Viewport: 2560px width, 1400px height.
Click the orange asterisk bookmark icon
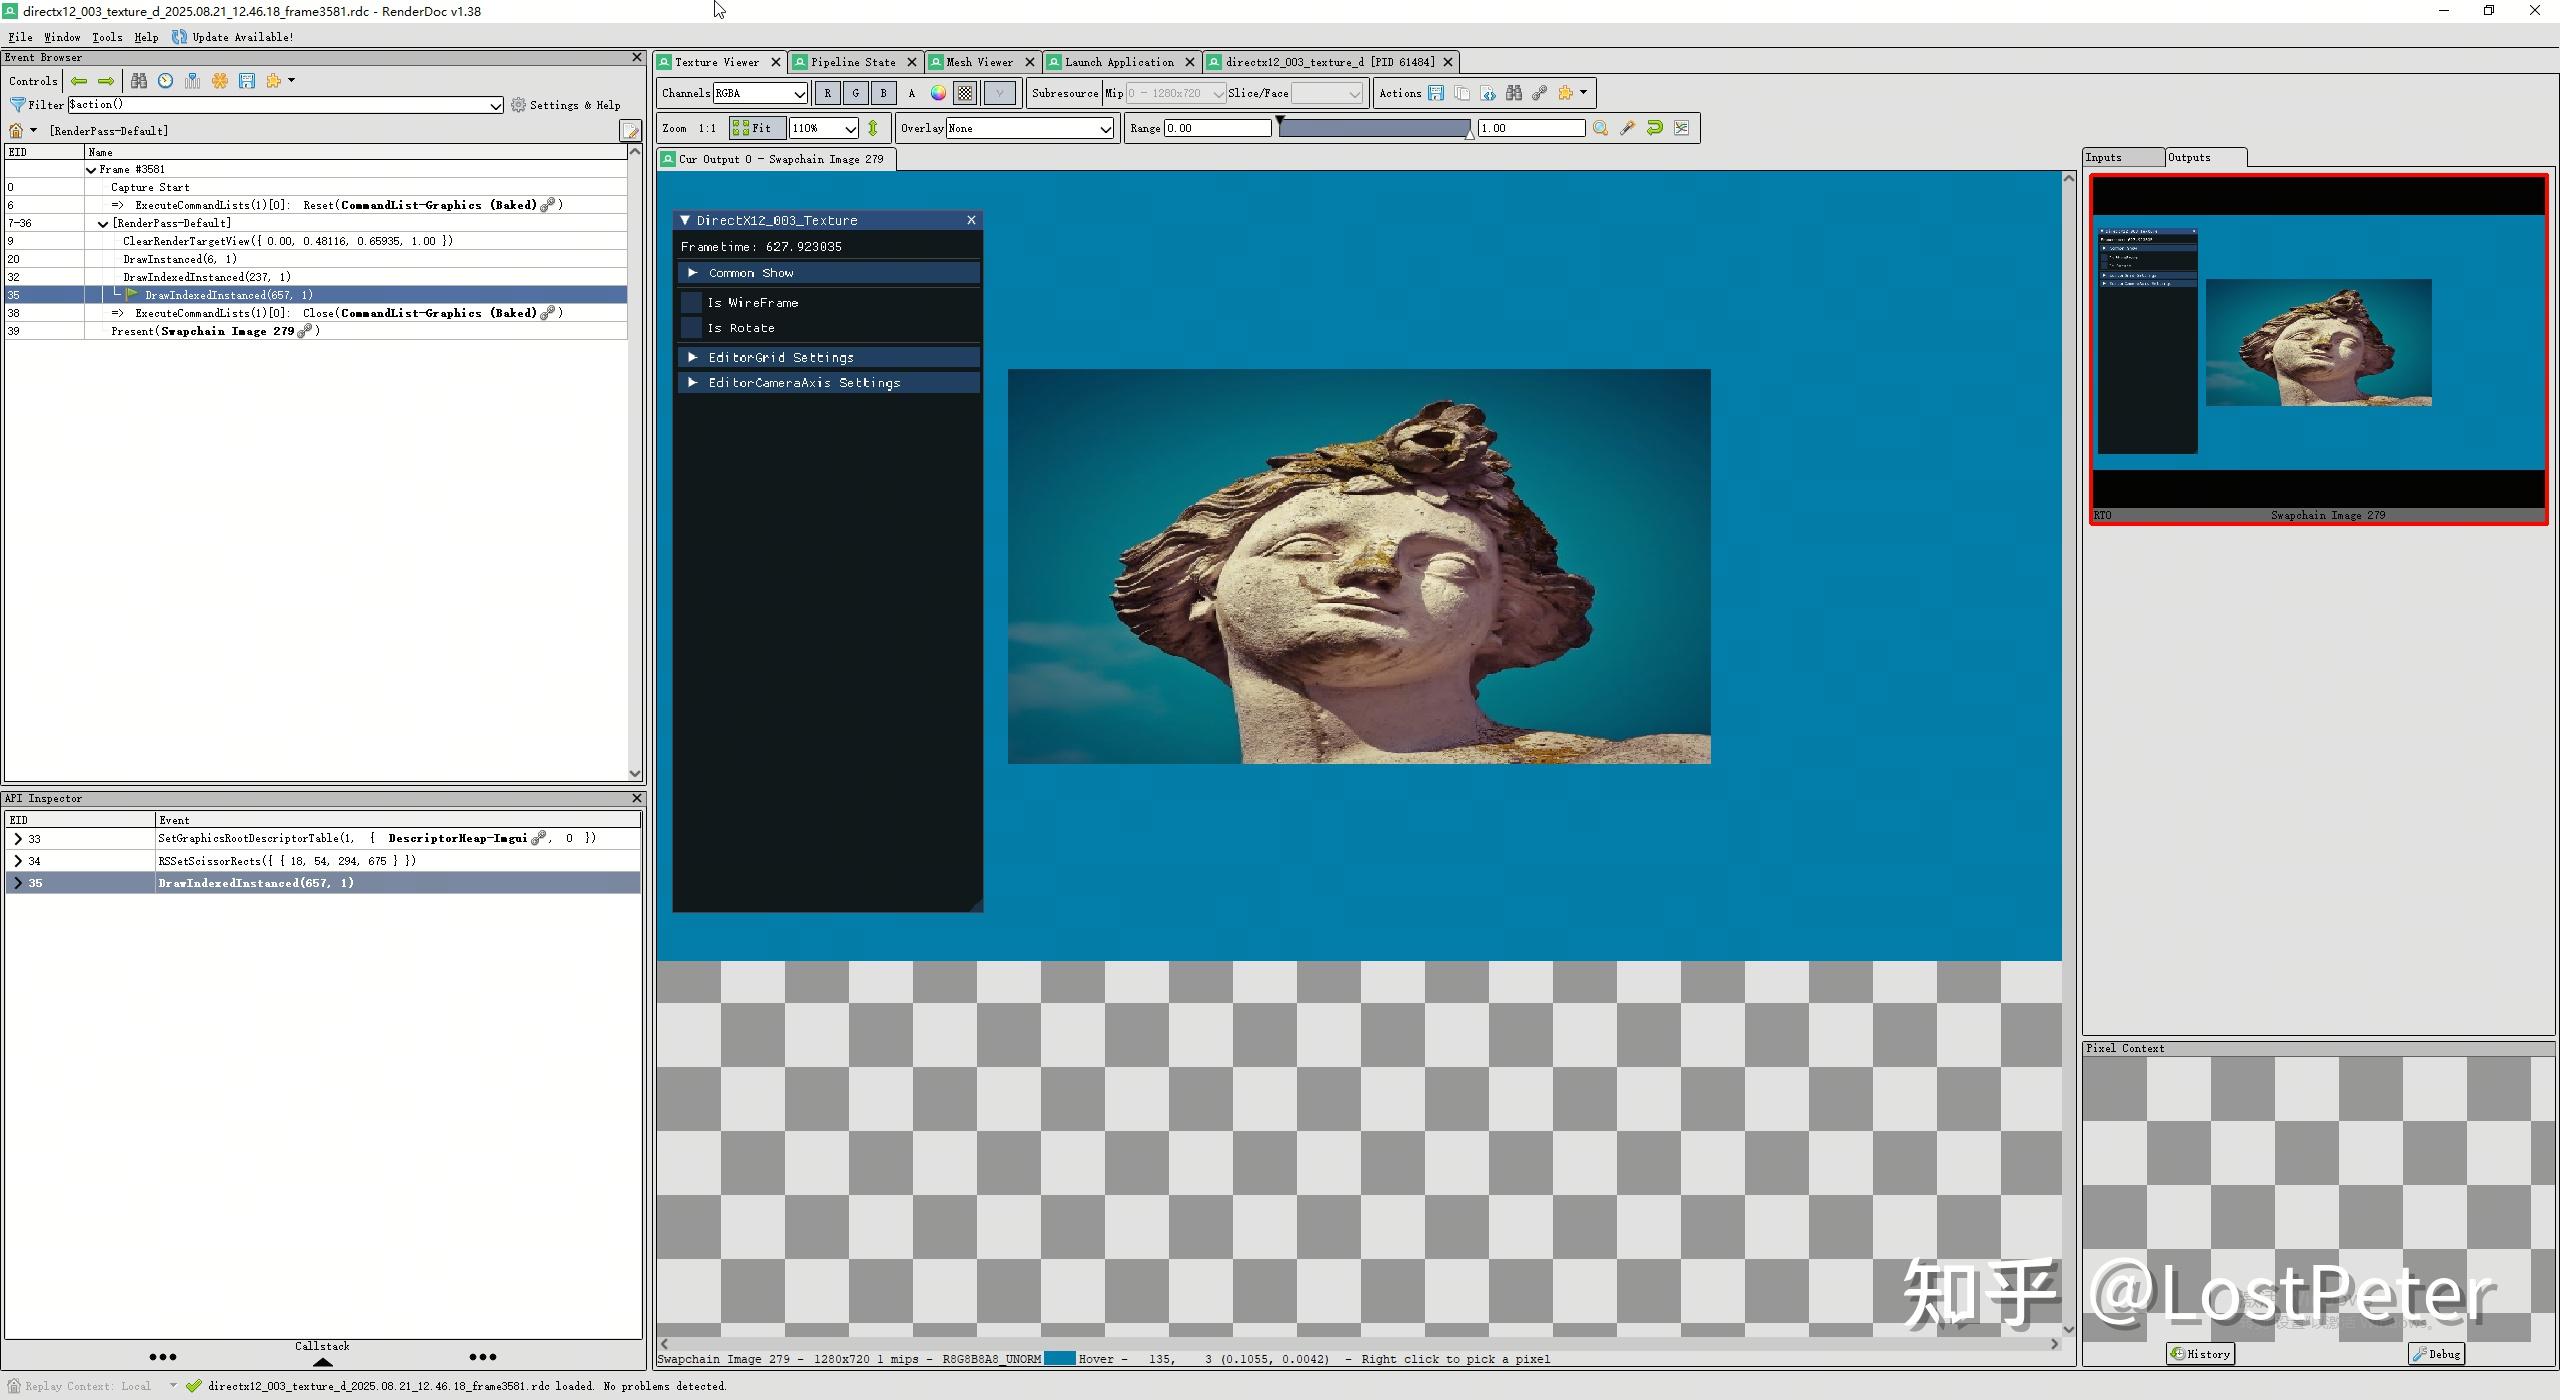click(220, 81)
